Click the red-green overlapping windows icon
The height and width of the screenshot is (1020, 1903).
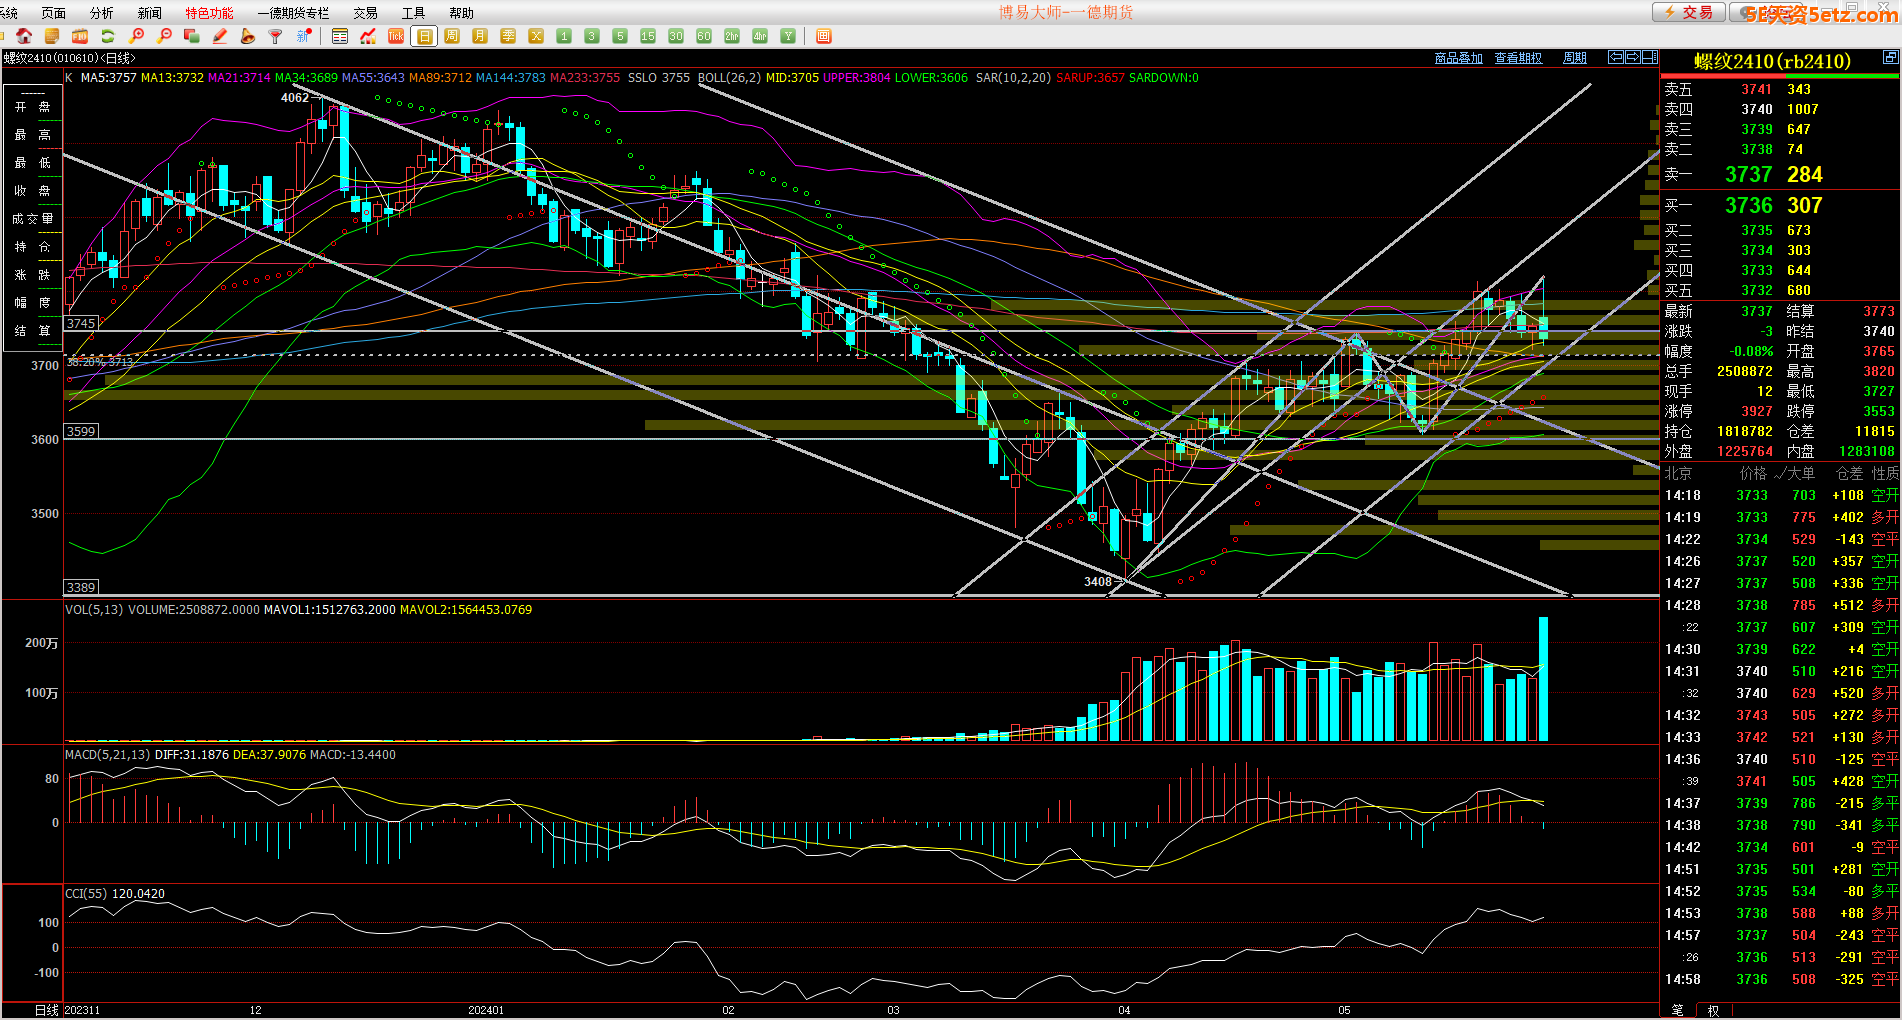(x=192, y=36)
